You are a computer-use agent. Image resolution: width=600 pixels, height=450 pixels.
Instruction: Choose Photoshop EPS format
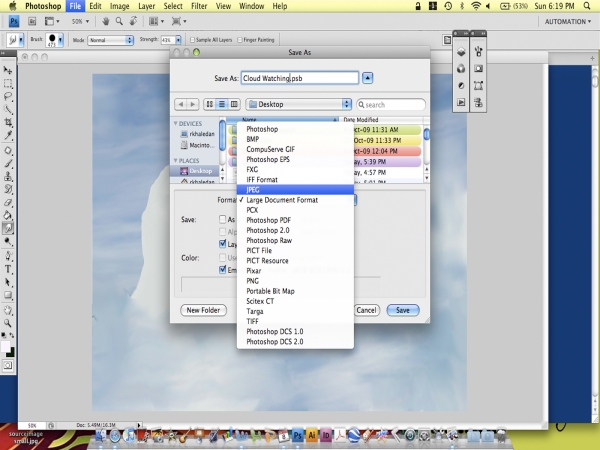point(295,159)
